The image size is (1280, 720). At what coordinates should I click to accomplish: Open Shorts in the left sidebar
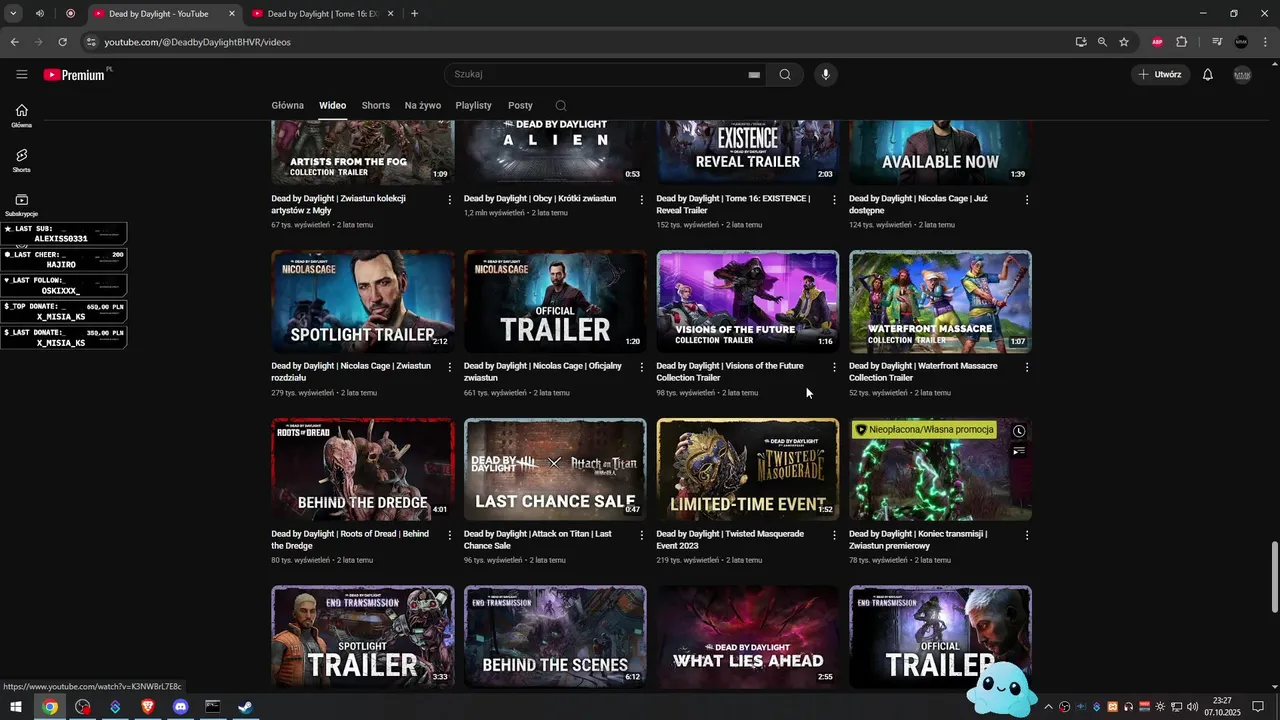22,161
